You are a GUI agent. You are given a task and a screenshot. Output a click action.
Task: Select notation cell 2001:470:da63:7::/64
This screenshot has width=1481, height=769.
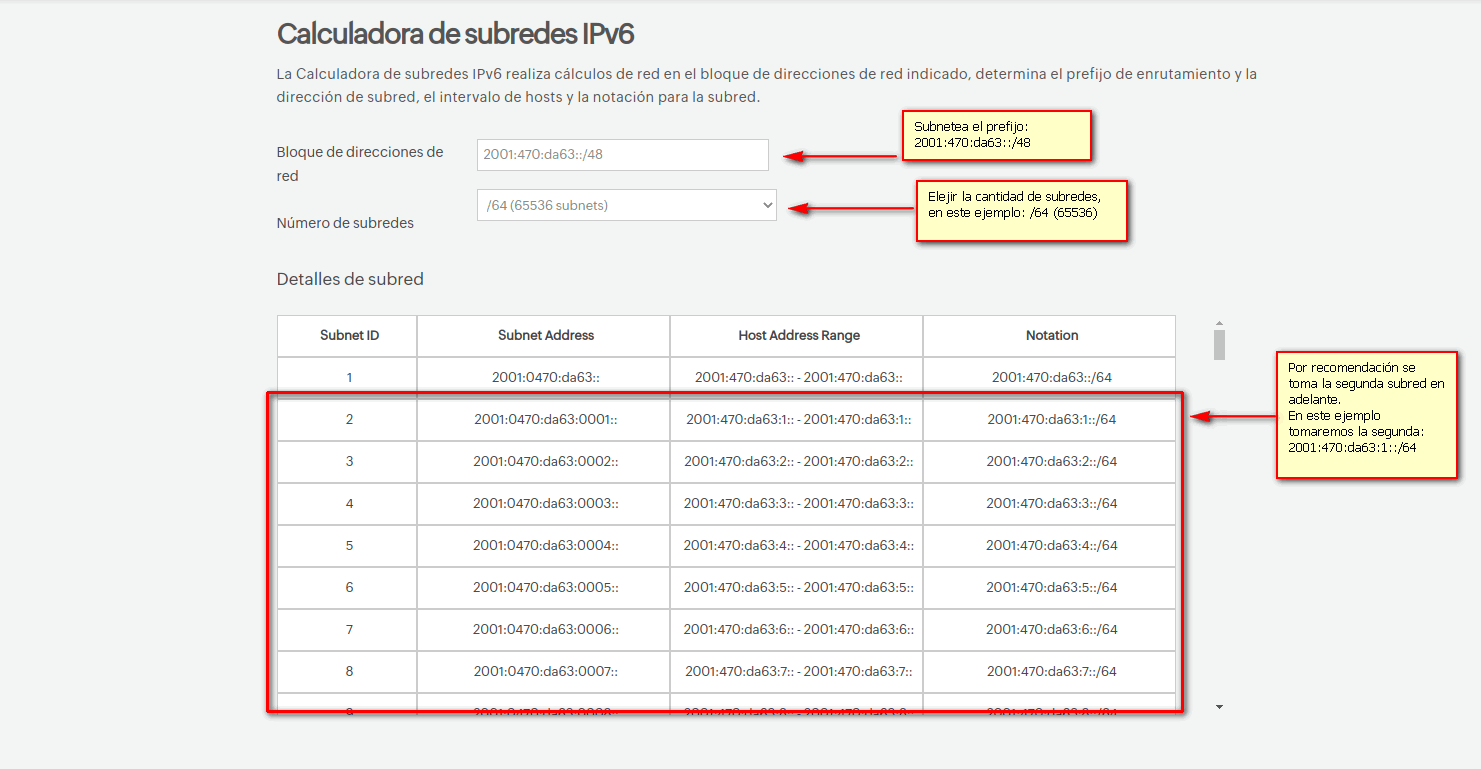coord(1051,672)
